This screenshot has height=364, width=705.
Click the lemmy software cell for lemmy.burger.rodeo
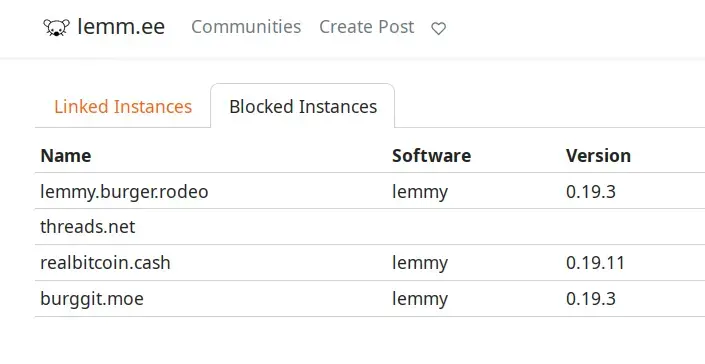click(419, 192)
